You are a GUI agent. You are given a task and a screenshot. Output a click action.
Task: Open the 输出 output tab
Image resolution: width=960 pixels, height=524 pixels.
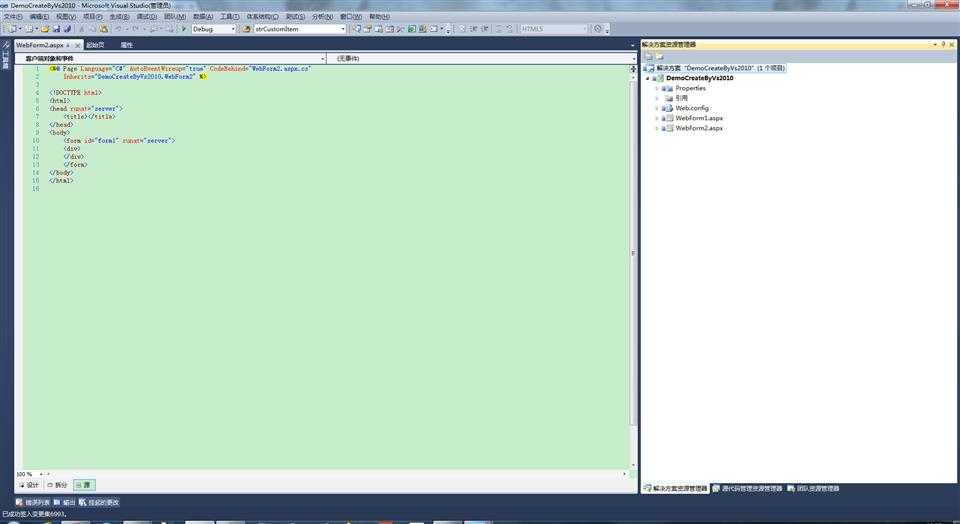coord(64,503)
